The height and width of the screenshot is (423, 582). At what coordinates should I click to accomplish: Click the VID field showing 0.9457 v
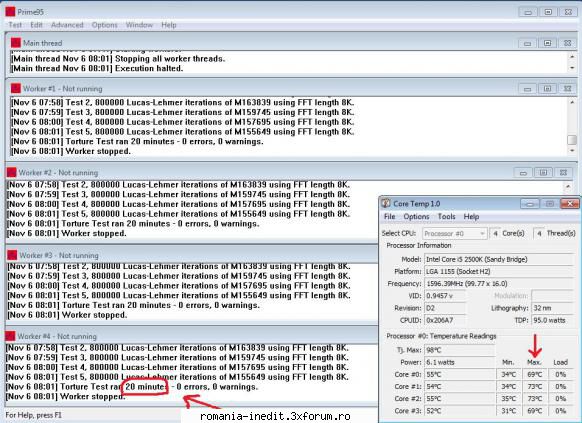click(x=445, y=296)
